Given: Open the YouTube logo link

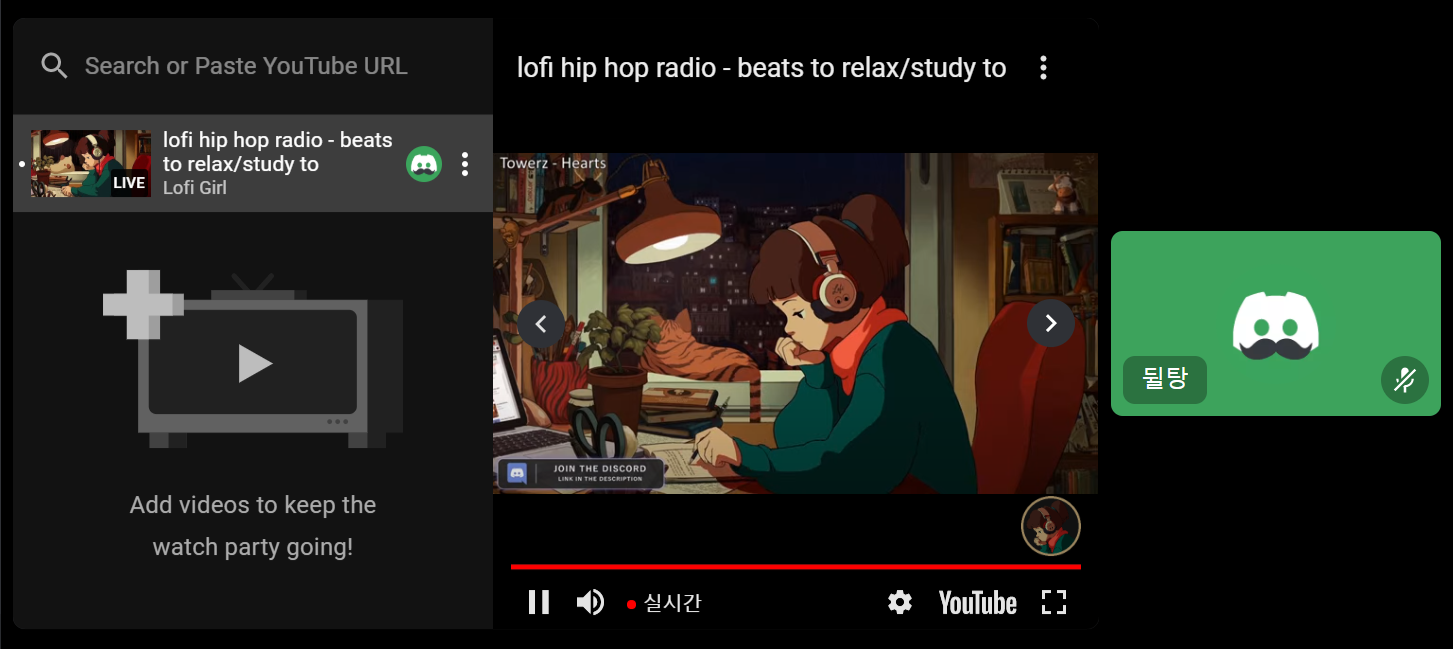Looking at the screenshot, I should tap(977, 602).
